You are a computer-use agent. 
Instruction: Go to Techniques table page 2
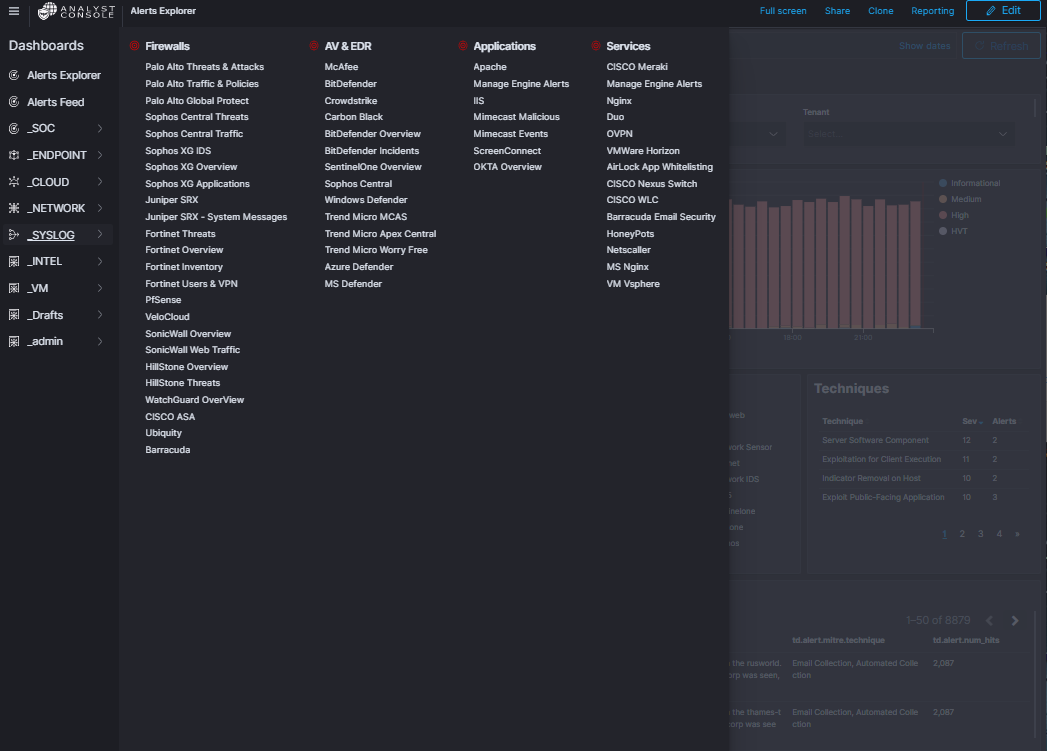click(962, 534)
